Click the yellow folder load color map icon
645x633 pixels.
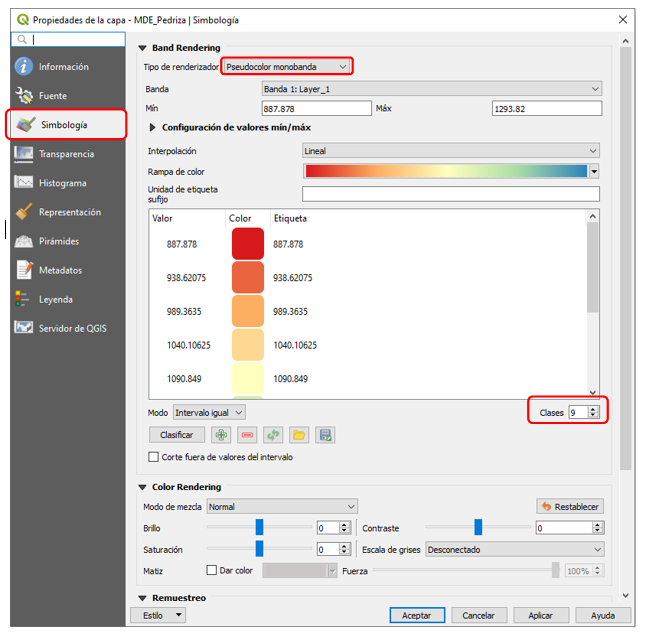click(298, 435)
